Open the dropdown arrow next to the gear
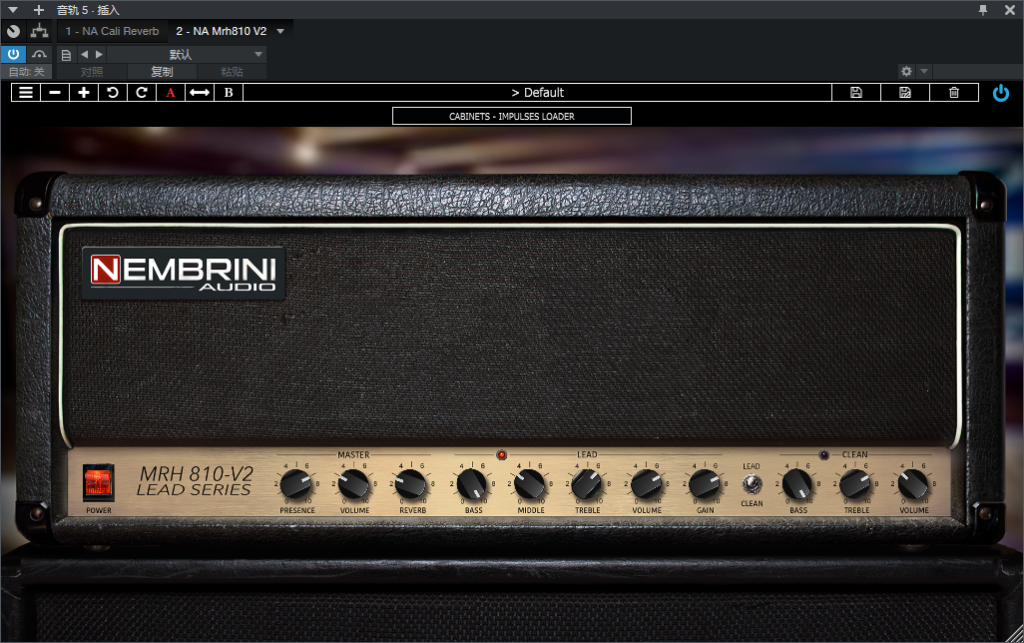The image size is (1024, 643). tap(924, 71)
